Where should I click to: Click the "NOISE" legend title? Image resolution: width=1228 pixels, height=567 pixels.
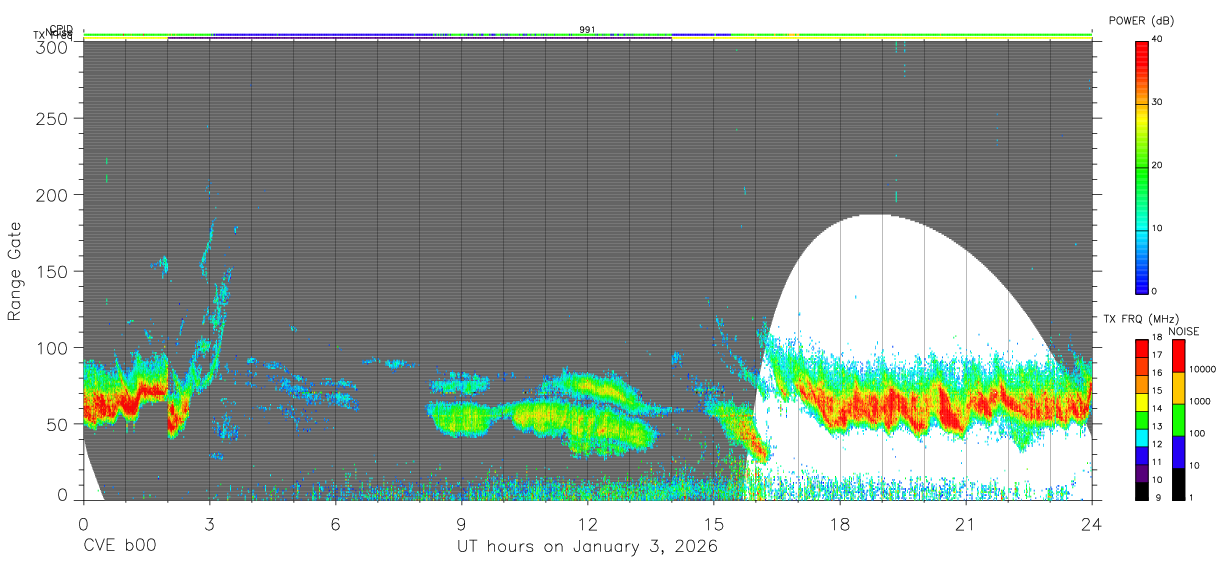(1184, 331)
